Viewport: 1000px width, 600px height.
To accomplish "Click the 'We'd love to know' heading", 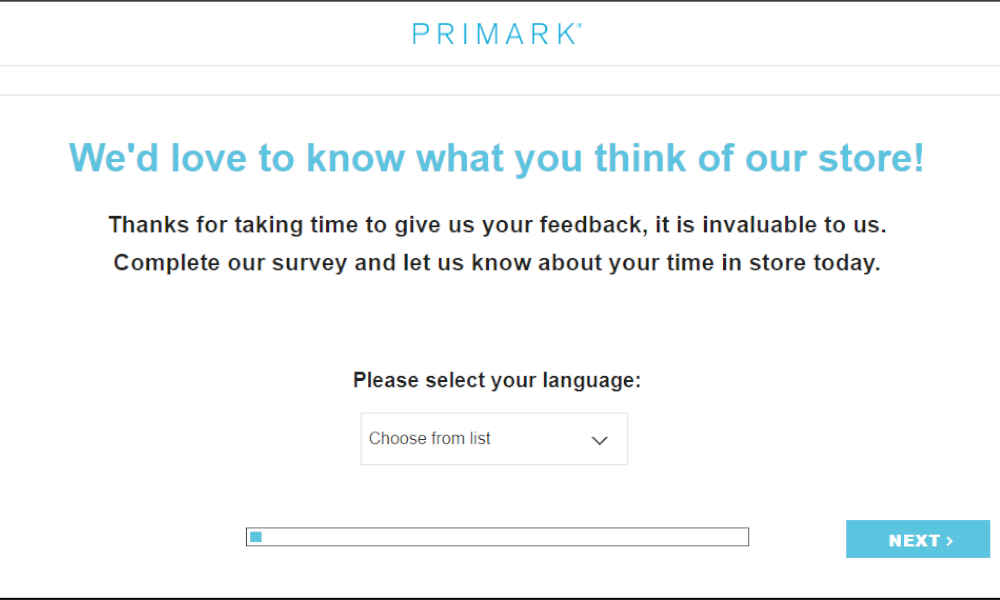I will pyautogui.click(x=497, y=157).
